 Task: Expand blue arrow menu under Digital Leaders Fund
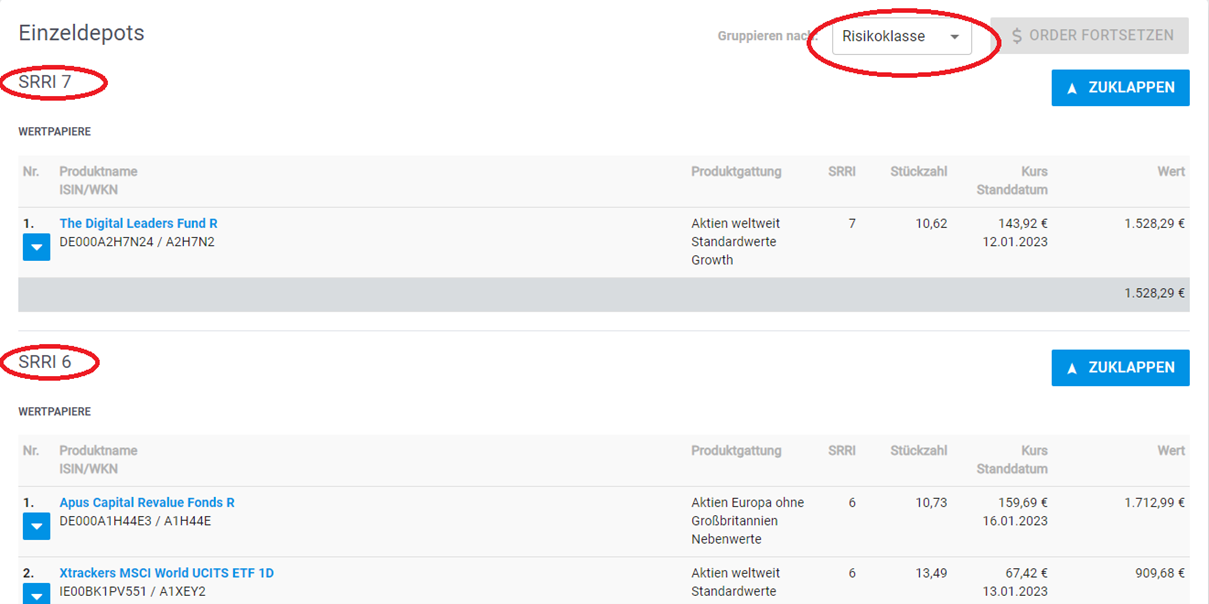tap(36, 247)
